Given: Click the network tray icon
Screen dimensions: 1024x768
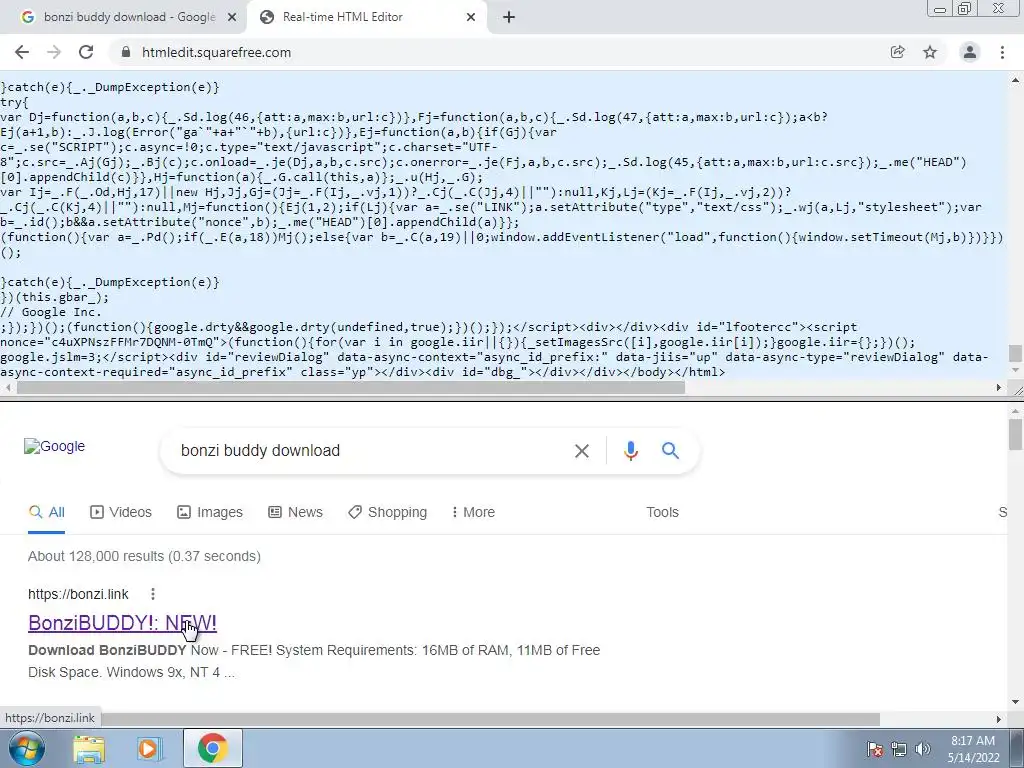Looking at the screenshot, I should coord(899,748).
